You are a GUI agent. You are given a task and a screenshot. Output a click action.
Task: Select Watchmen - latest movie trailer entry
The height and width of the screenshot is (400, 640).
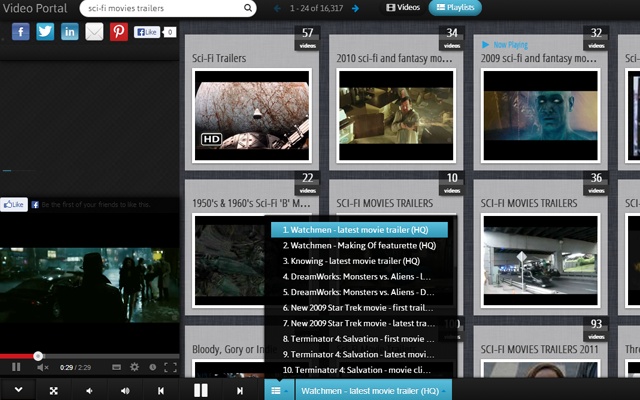(x=359, y=230)
